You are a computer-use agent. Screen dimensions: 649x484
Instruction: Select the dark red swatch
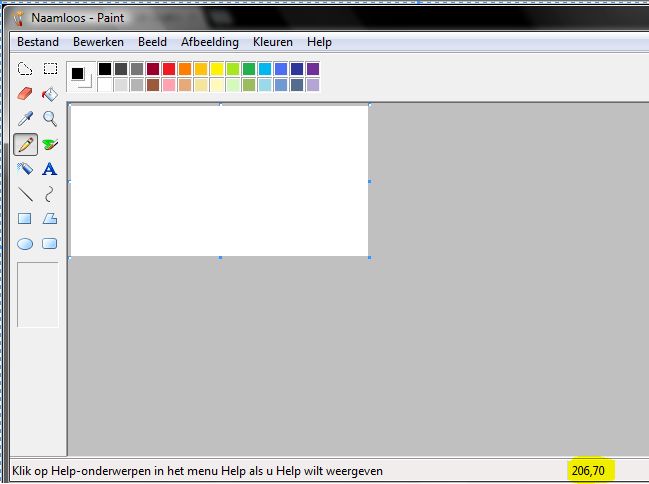click(153, 69)
